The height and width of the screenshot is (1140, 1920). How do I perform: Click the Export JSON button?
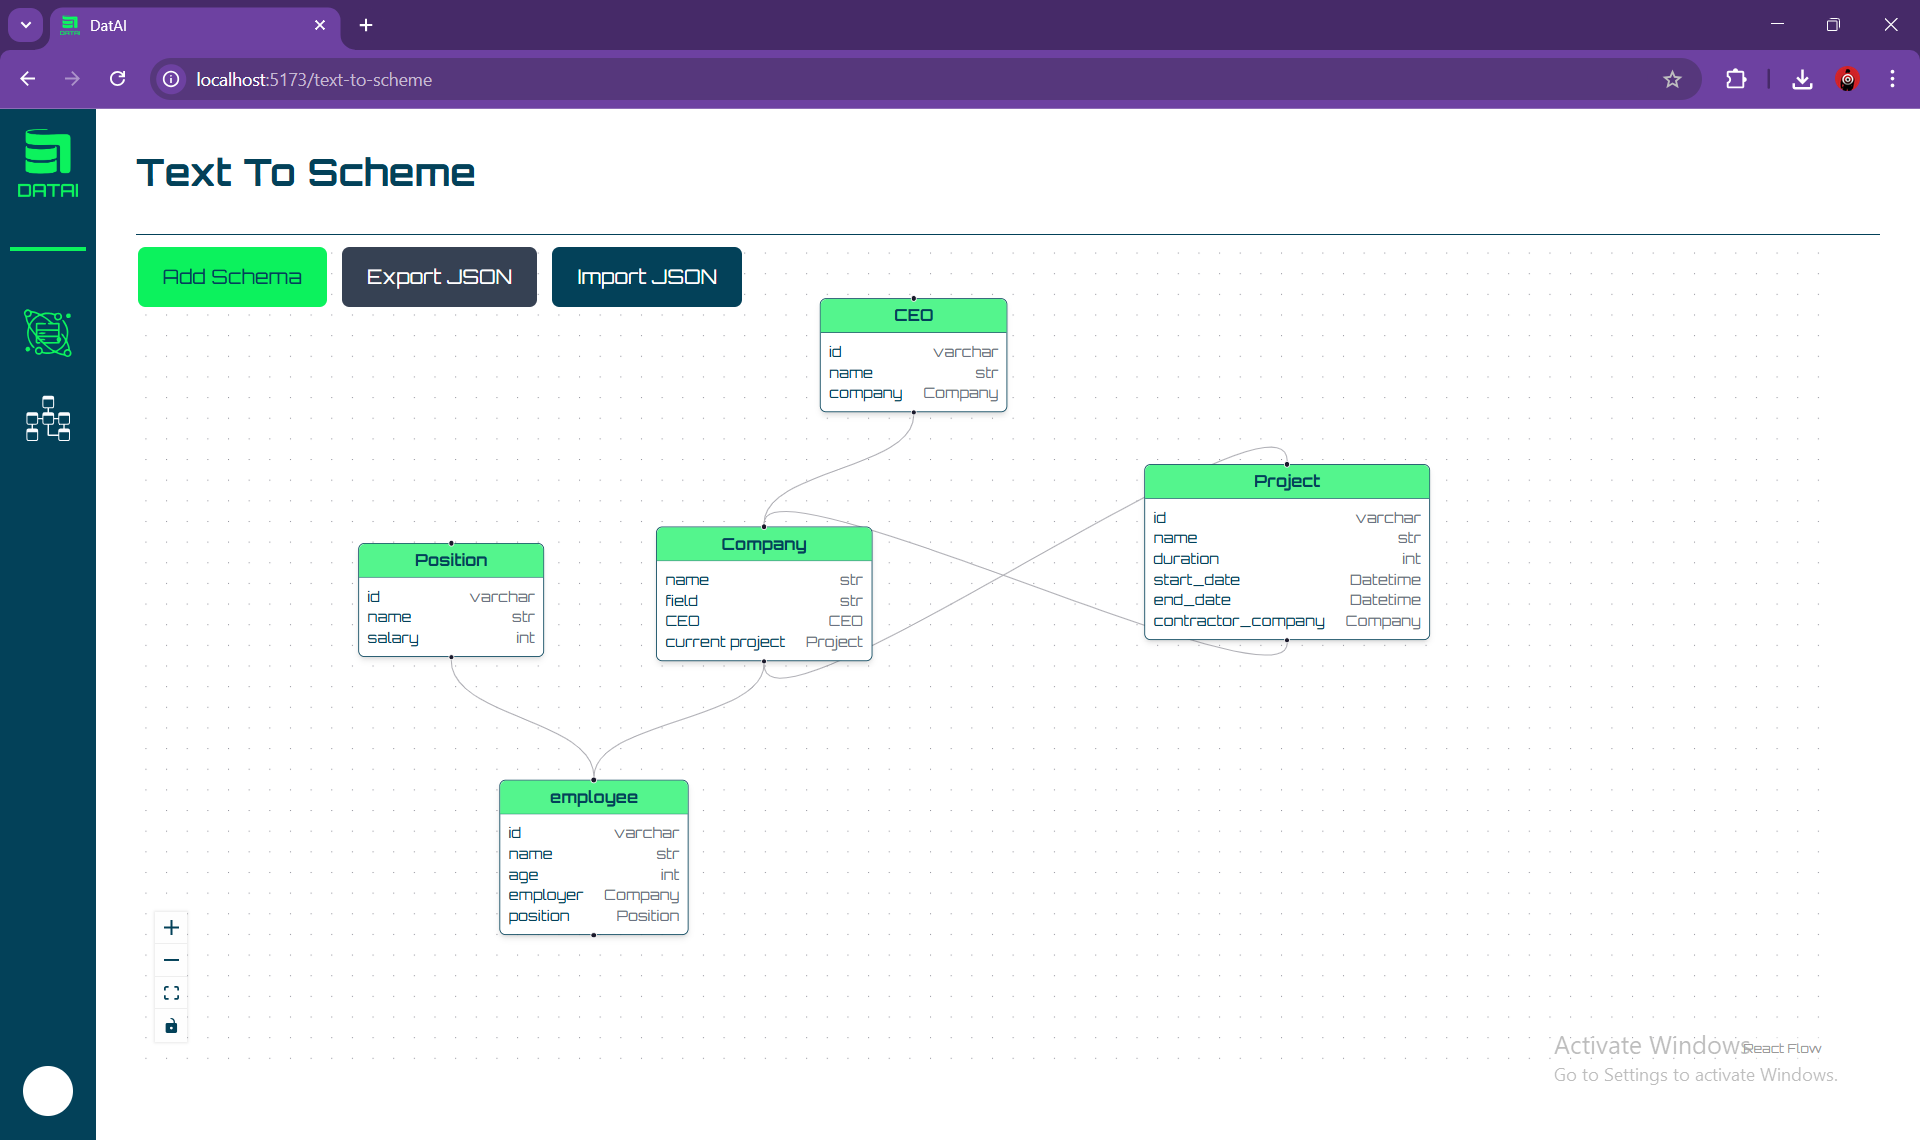pyautogui.click(x=439, y=277)
